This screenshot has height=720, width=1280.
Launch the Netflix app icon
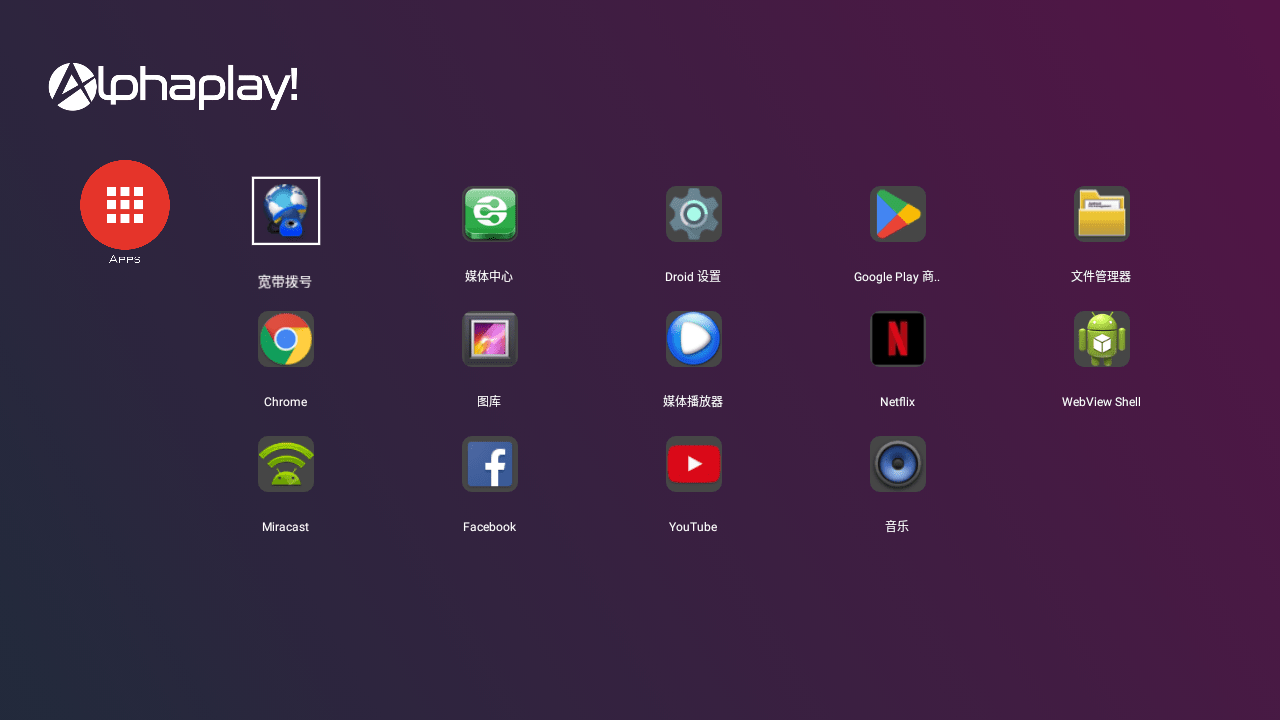898,339
